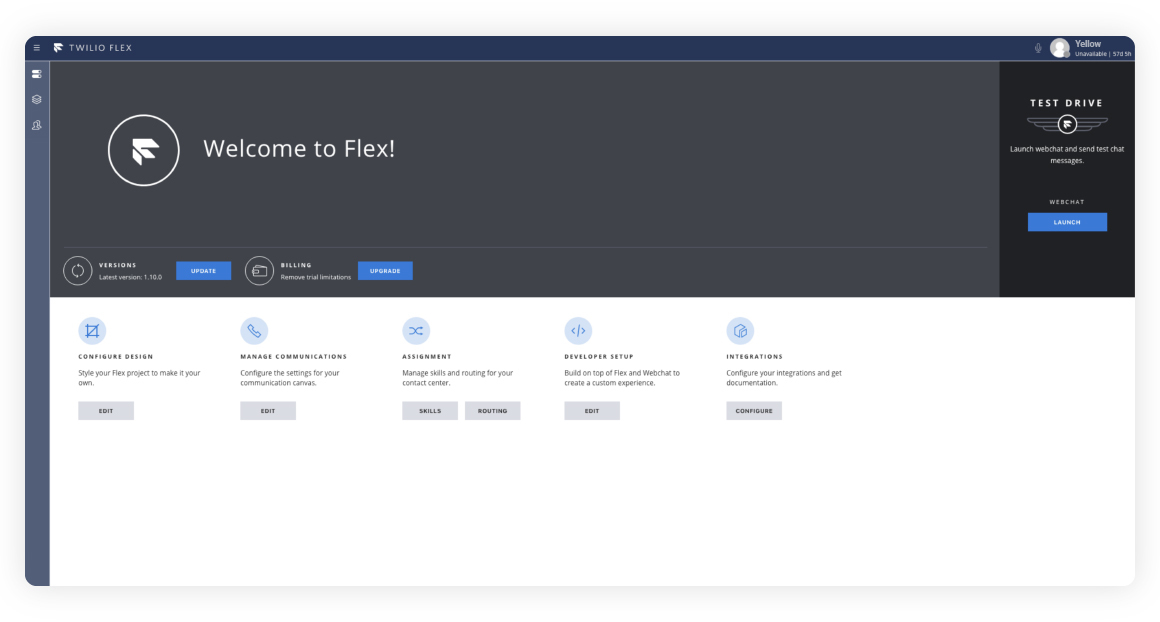Screen dimensions: 1160x622
Task: Click the 'Manage skills and routing' description
Action: click(x=457, y=378)
